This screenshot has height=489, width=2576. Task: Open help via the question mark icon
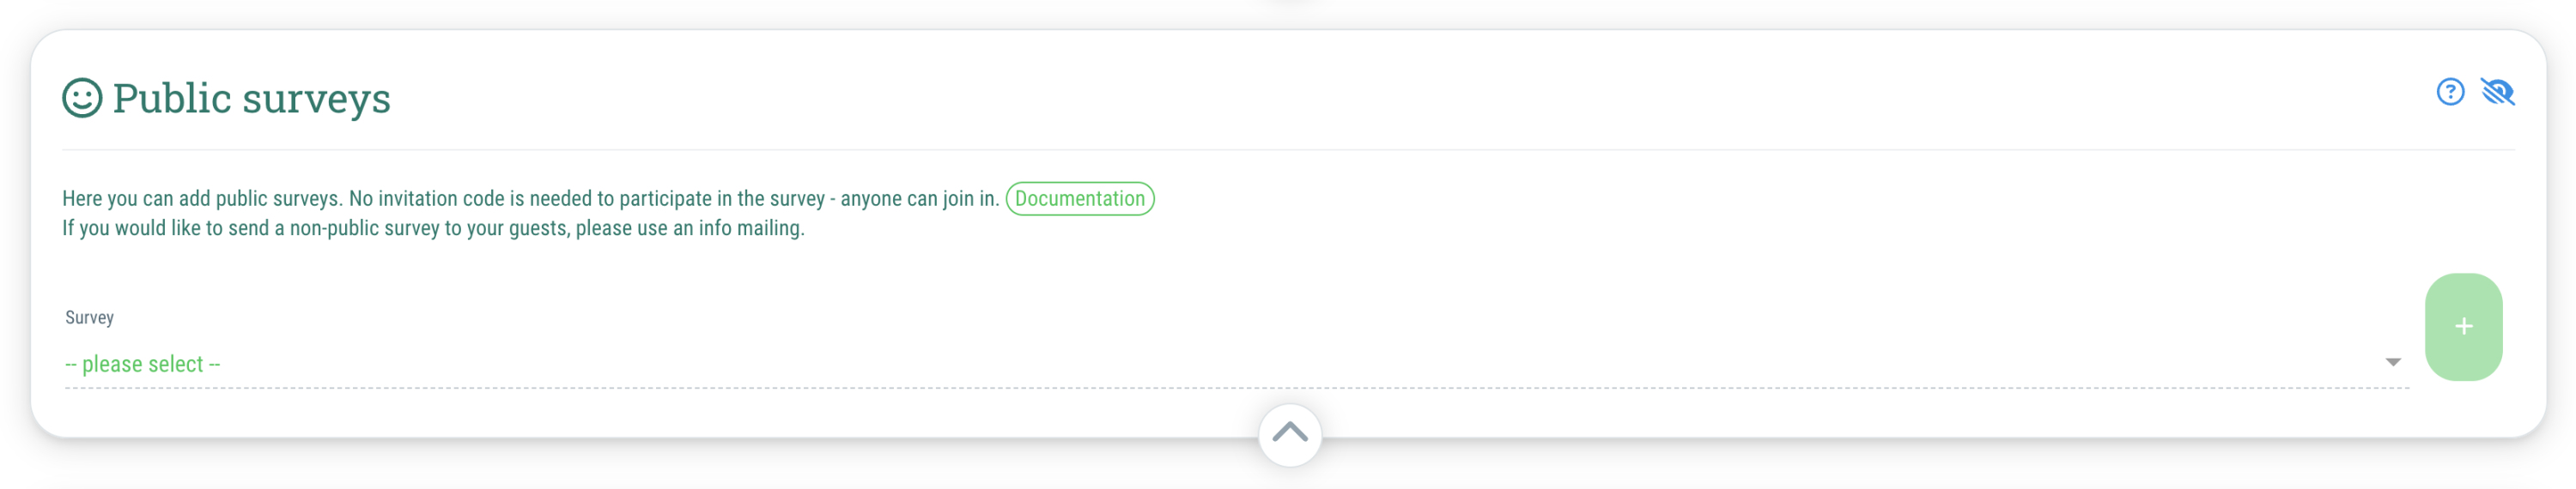click(x=2450, y=92)
